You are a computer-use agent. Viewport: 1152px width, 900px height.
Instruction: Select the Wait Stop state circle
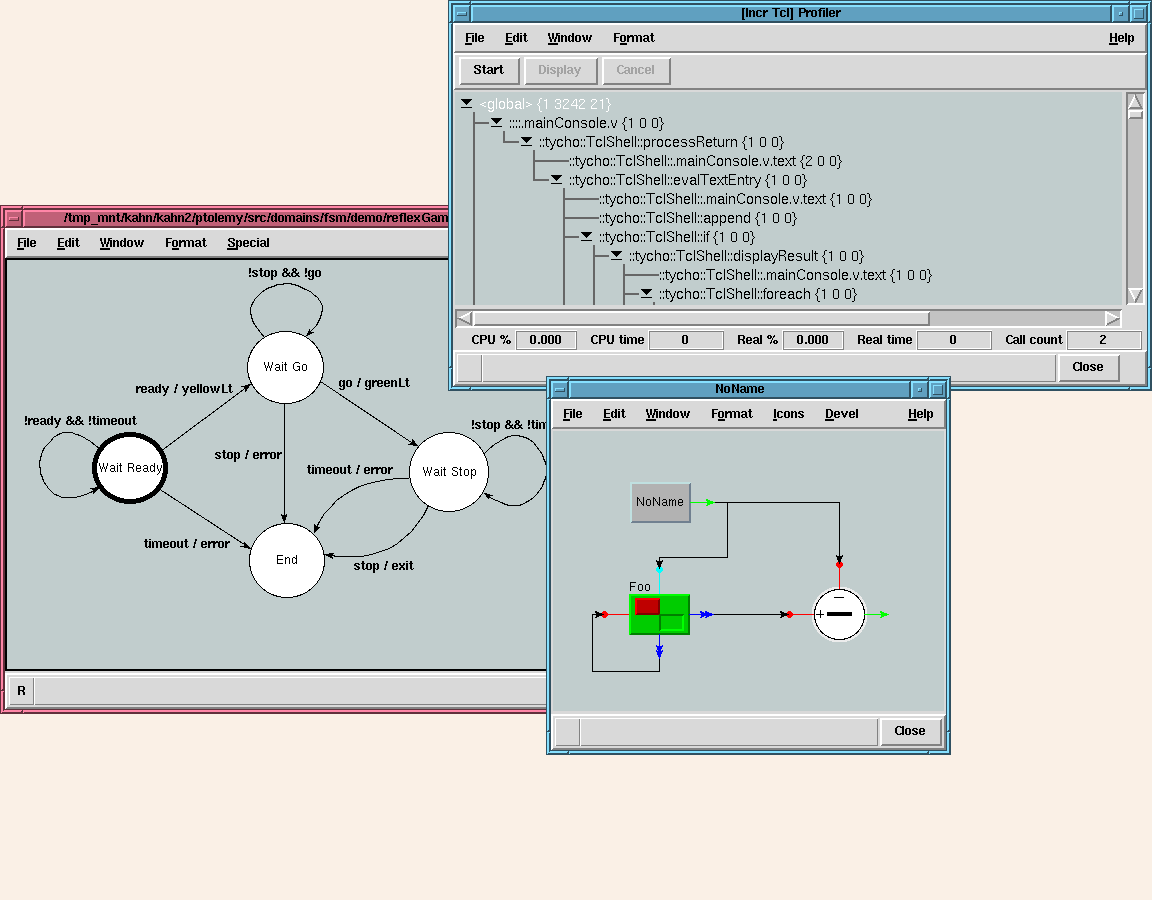point(449,472)
